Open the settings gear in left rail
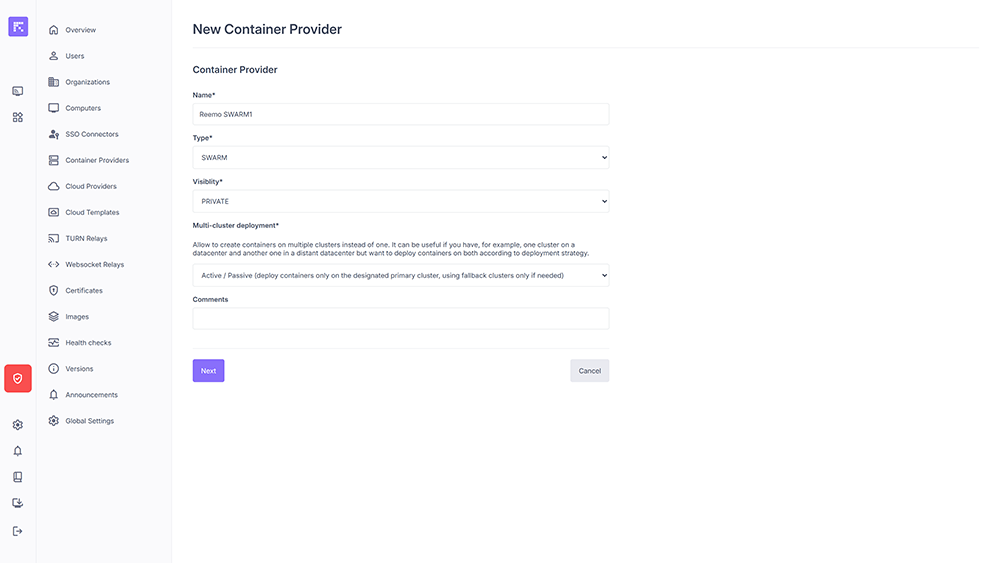 18,425
